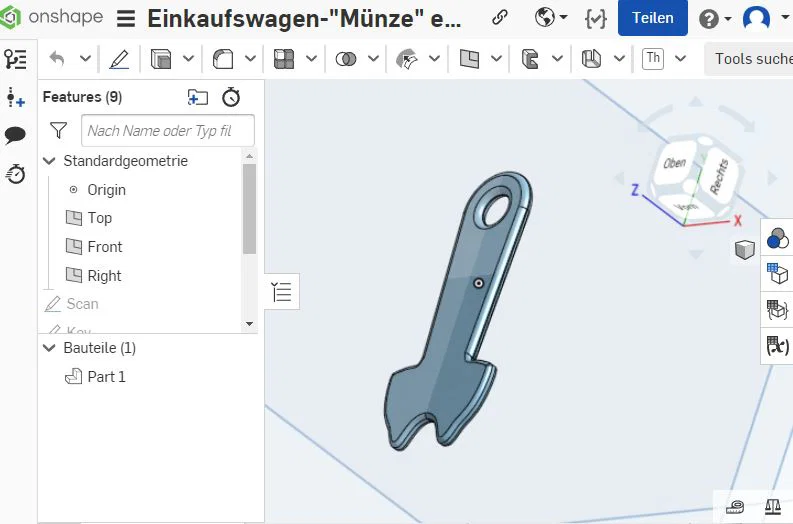Expand the Plane tool dropdown

point(497,59)
